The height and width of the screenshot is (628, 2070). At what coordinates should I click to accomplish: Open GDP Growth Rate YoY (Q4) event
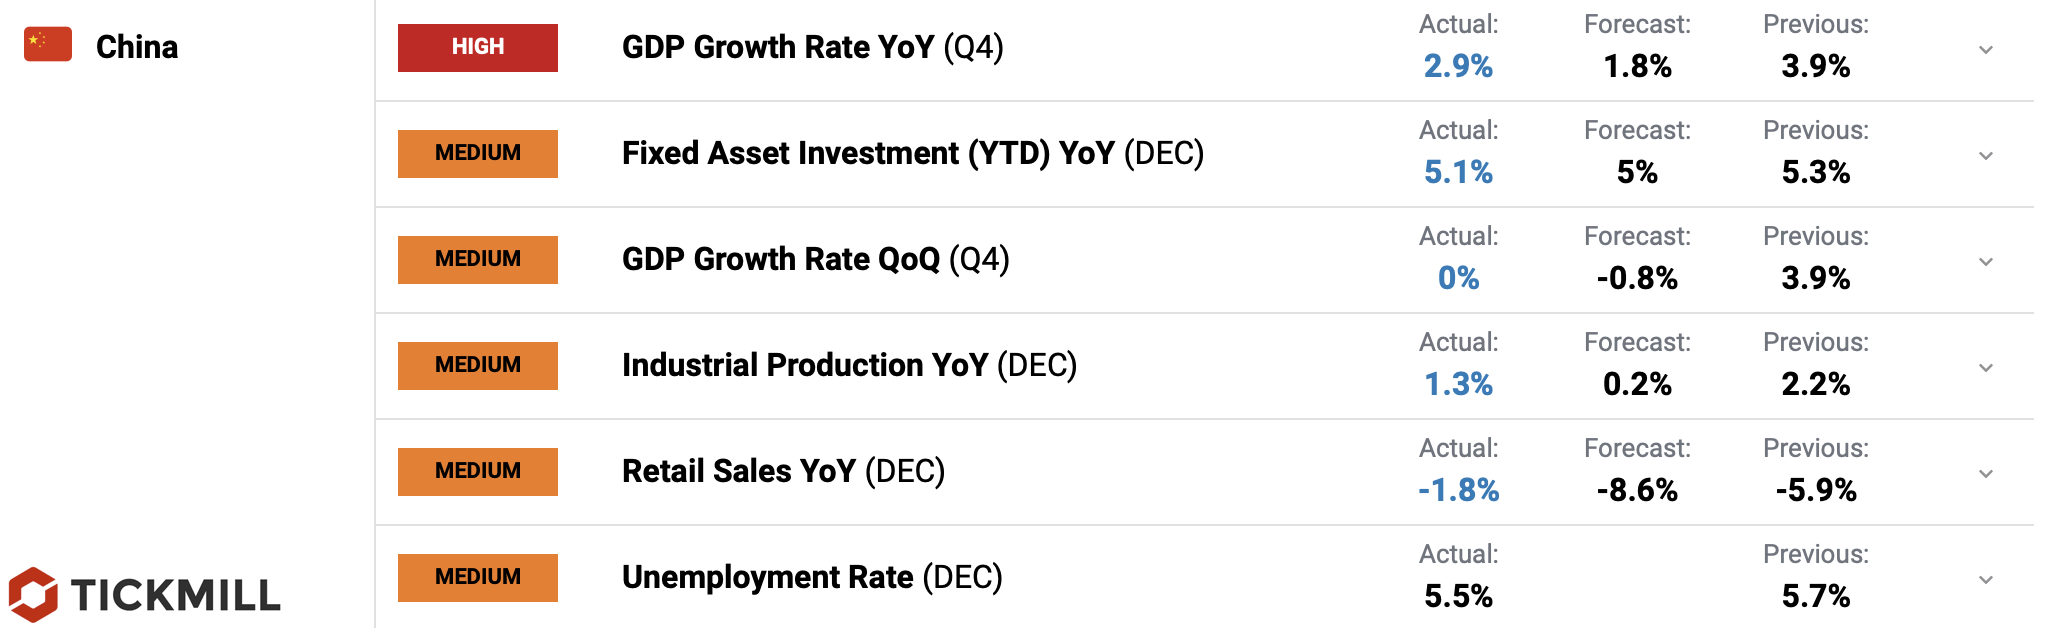coord(812,47)
